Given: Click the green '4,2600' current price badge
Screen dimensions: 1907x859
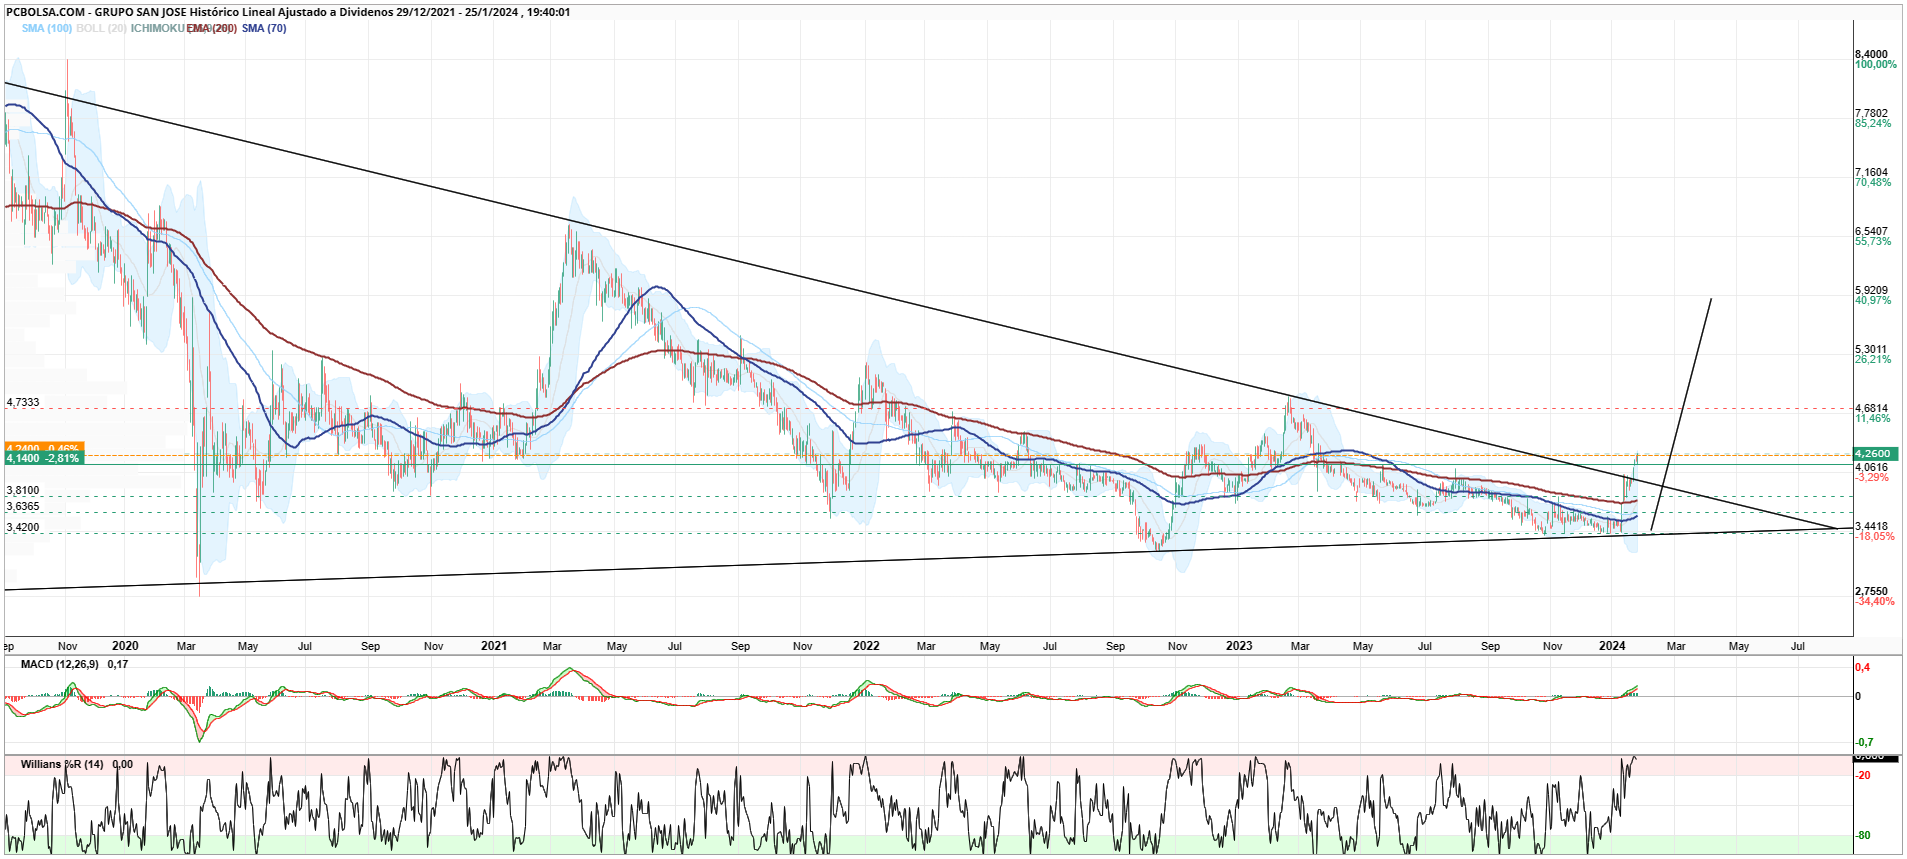Looking at the screenshot, I should [1877, 454].
